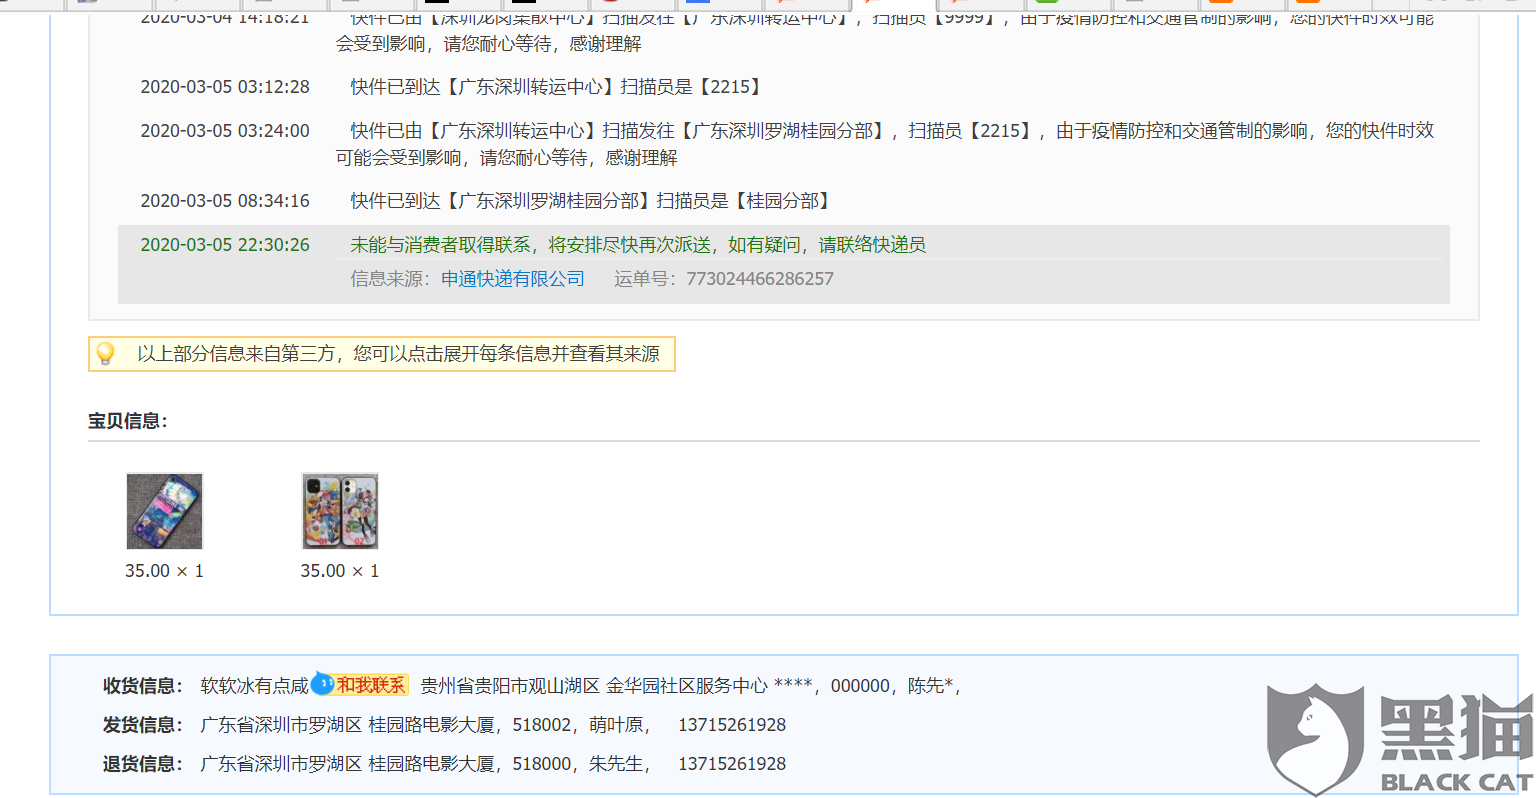Switch to the second browser tab from left
This screenshot has width=1536, height=798.
point(107,5)
